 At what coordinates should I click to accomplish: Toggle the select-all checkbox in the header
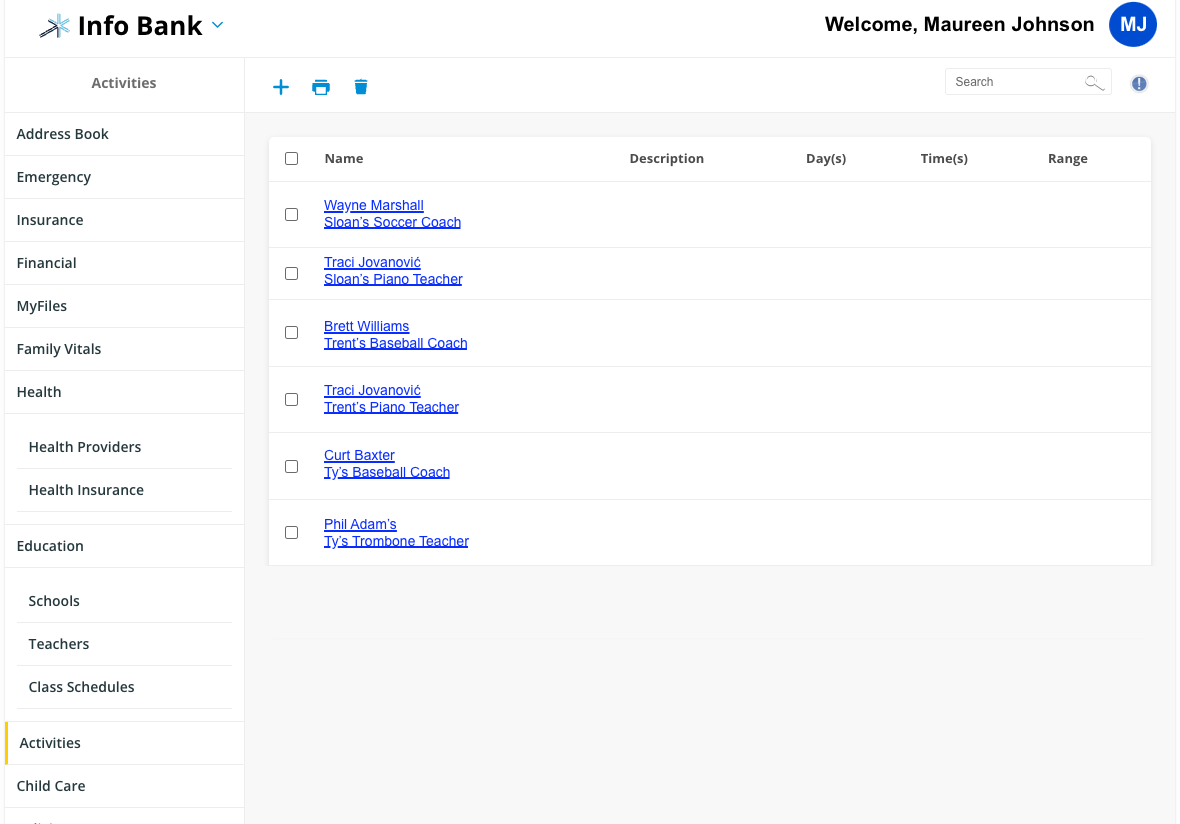[x=291, y=159]
